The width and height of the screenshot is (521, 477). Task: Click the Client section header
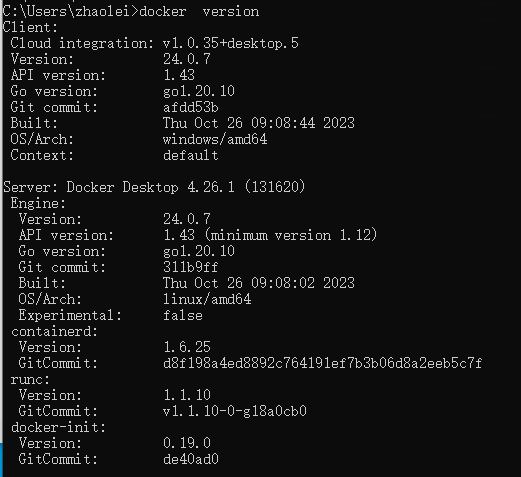point(30,27)
